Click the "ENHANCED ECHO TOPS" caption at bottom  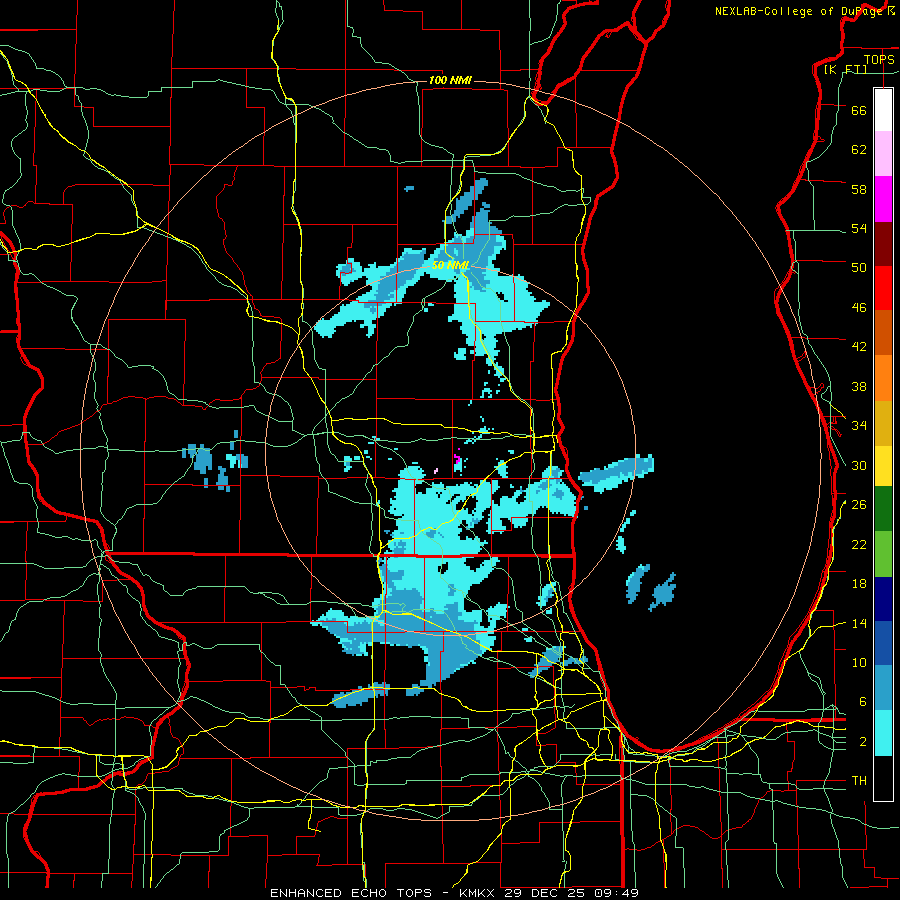click(351, 893)
